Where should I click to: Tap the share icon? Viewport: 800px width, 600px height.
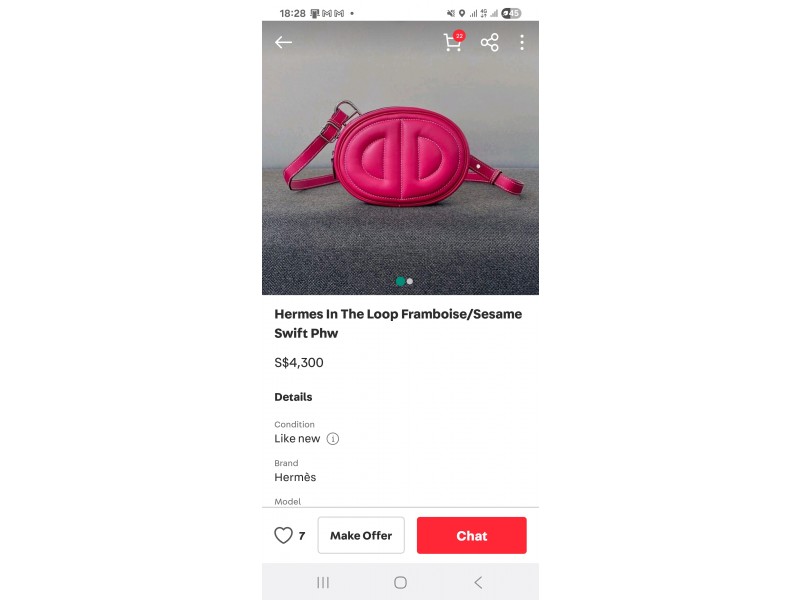[489, 42]
